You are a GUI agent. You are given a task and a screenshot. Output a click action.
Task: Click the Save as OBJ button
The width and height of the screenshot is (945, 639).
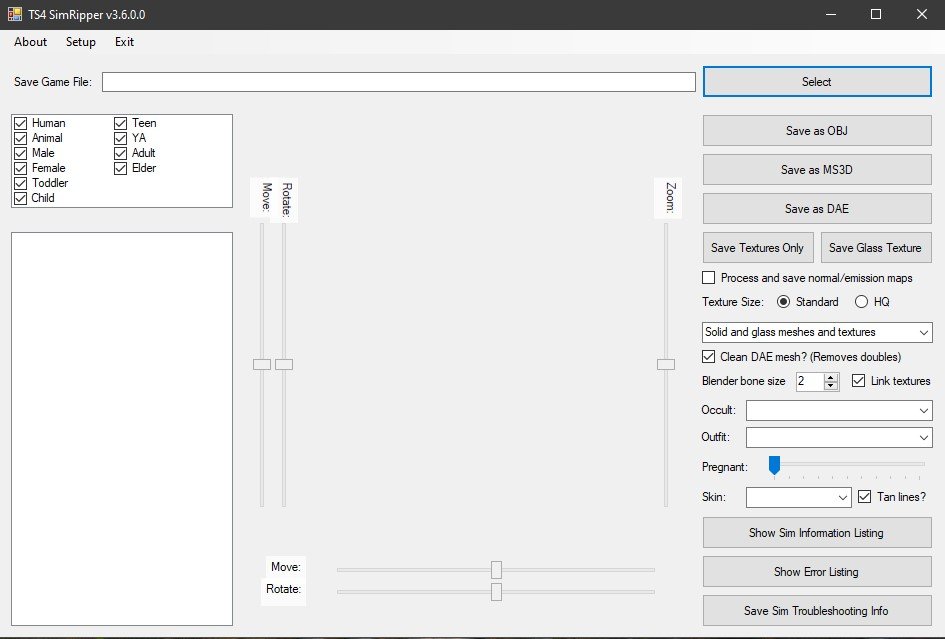coord(817,131)
